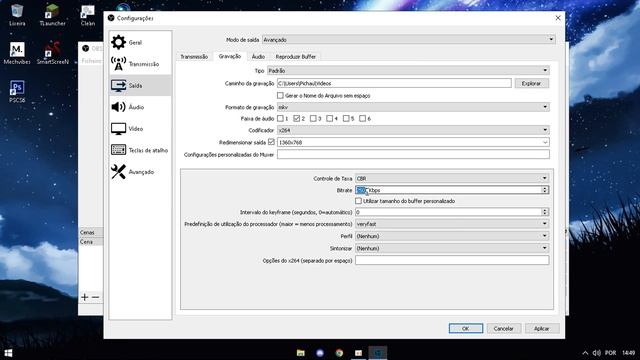
Task: Switch to the Reproduzir Buffer tab
Action: 296,57
